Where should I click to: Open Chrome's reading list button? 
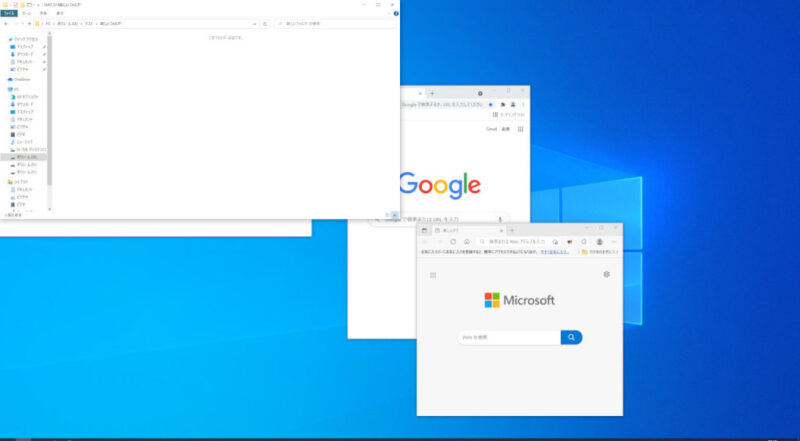pos(508,115)
